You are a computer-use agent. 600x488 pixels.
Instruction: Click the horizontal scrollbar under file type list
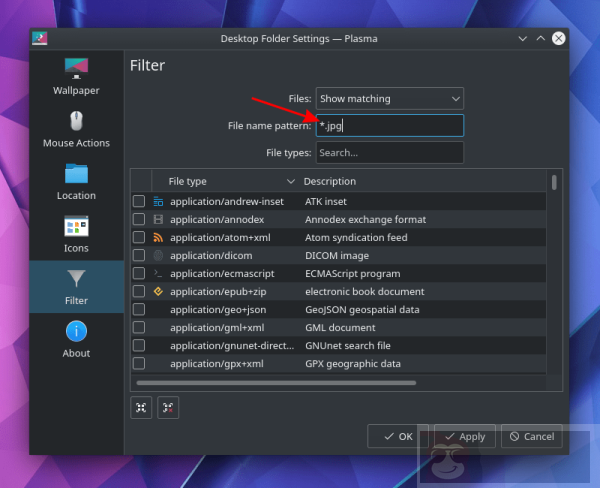click(276, 383)
